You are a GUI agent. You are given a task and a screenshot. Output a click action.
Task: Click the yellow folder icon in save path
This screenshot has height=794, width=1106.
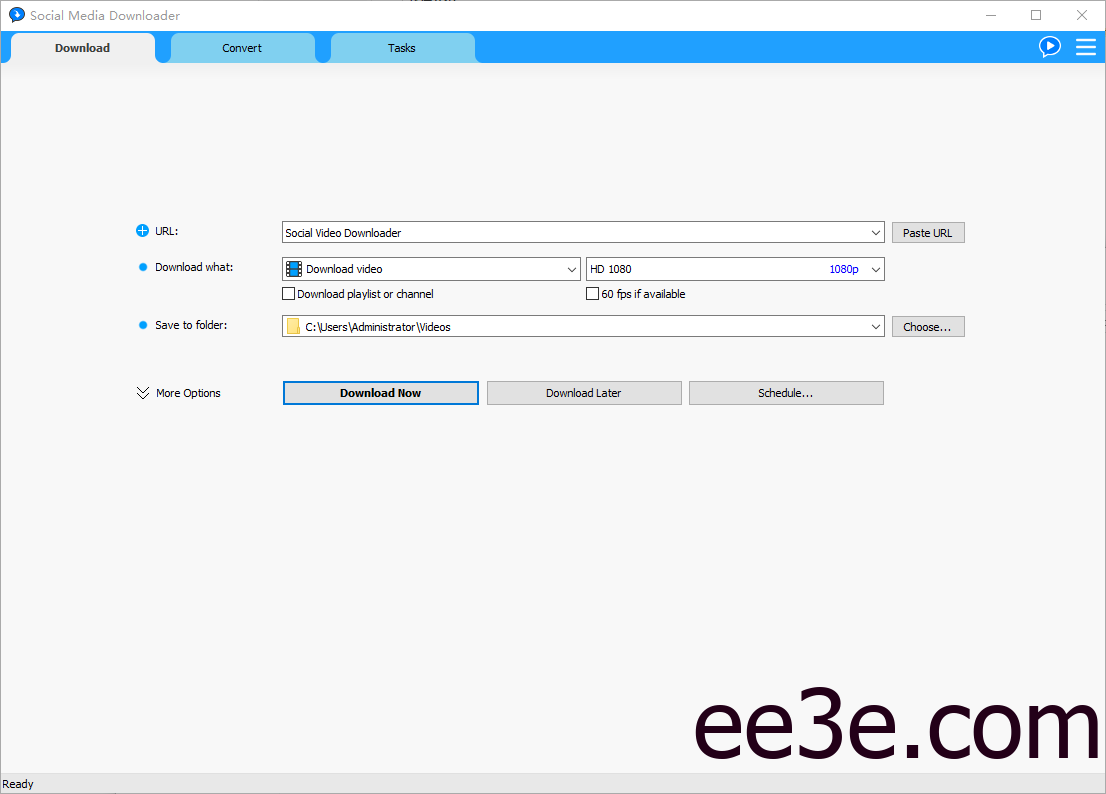pyautogui.click(x=293, y=326)
